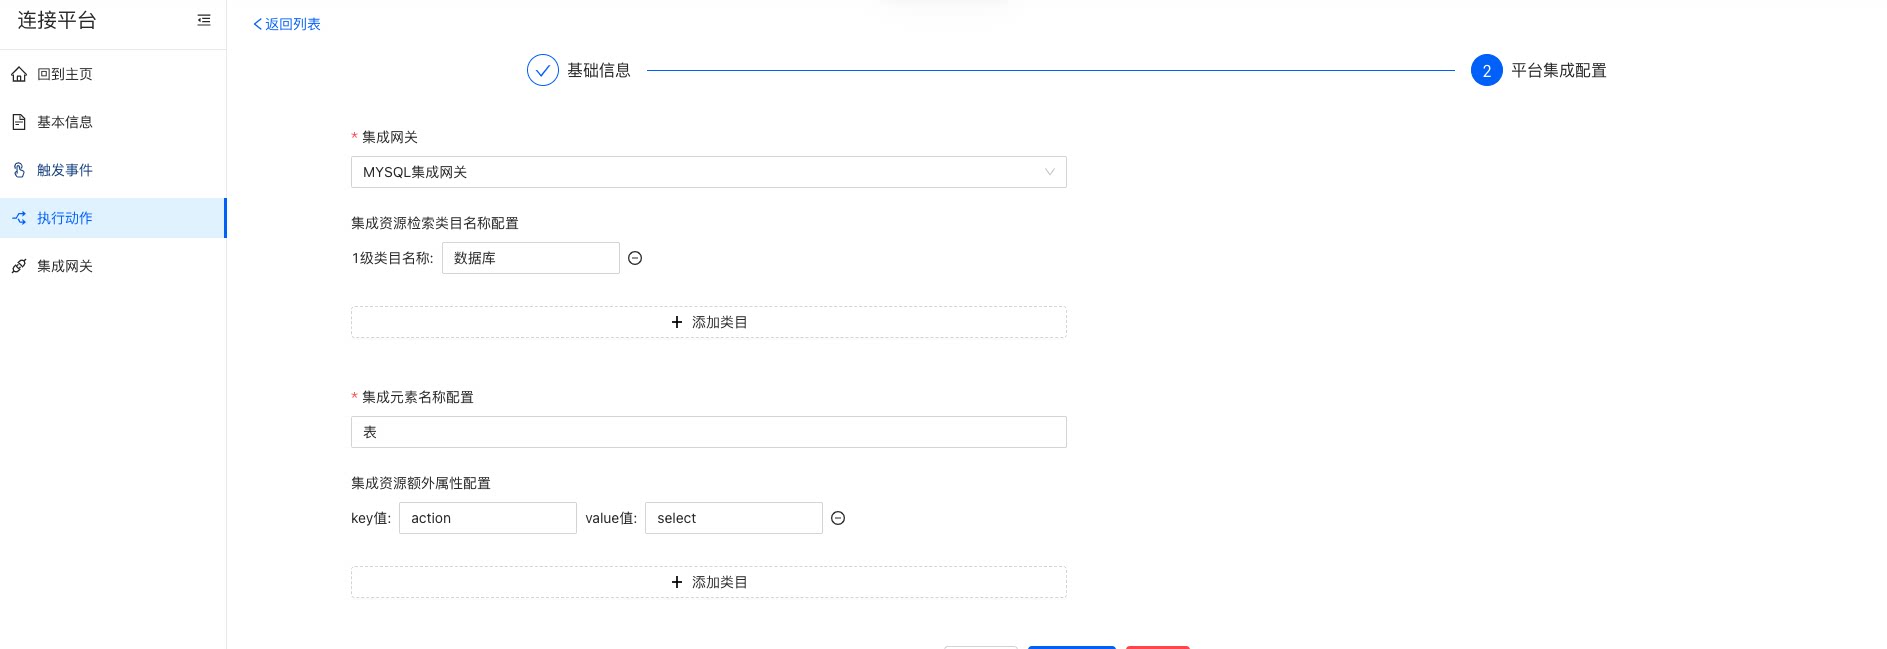Image resolution: width=1887 pixels, height=649 pixels.
Task: Select 集成网关 in the sidebar menu
Action: click(x=65, y=266)
